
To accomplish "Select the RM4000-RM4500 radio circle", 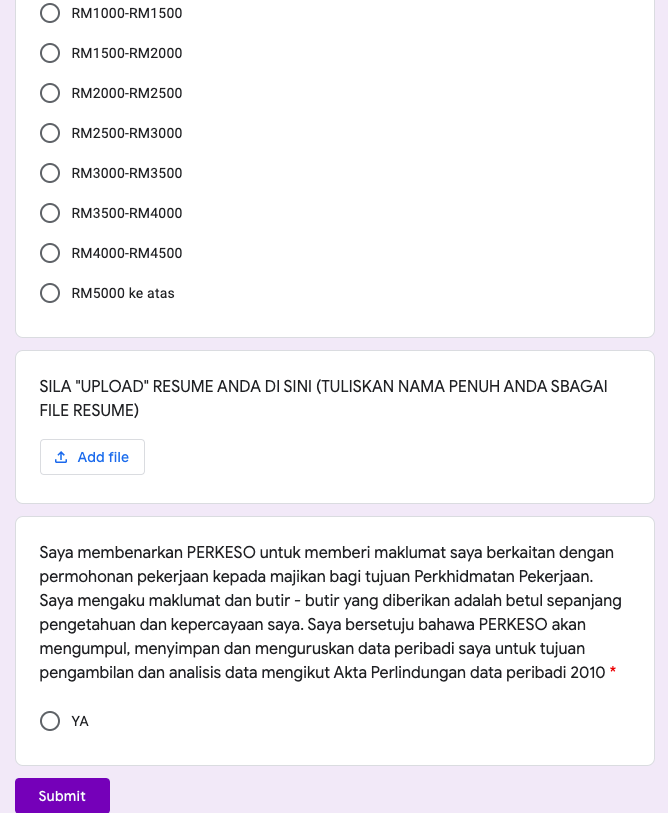I will [x=50, y=253].
